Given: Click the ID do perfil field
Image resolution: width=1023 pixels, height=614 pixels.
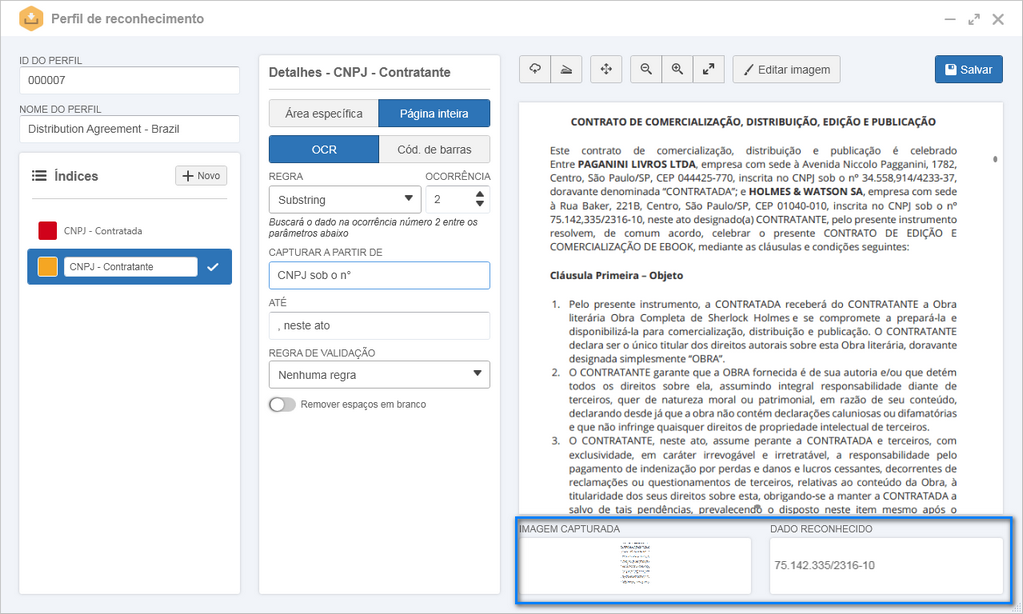Looking at the screenshot, I should (x=129, y=80).
